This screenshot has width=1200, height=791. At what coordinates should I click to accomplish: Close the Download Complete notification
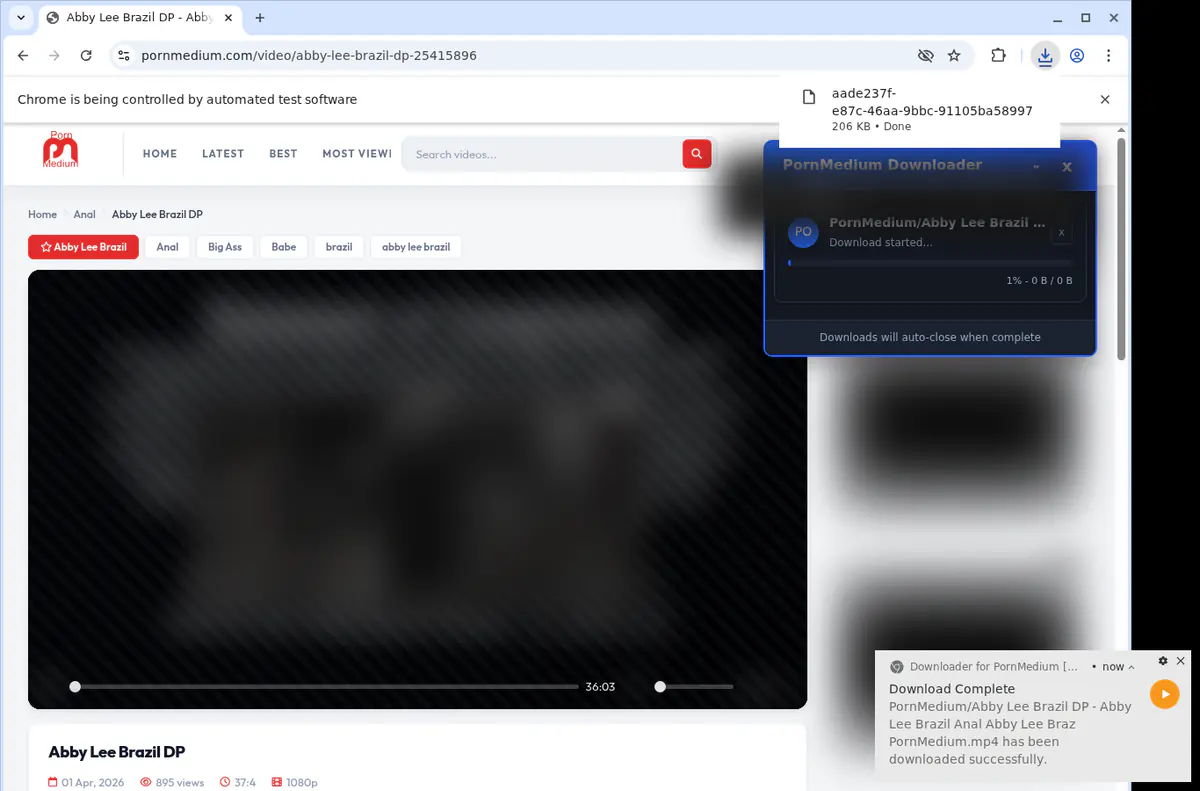tap(1181, 661)
